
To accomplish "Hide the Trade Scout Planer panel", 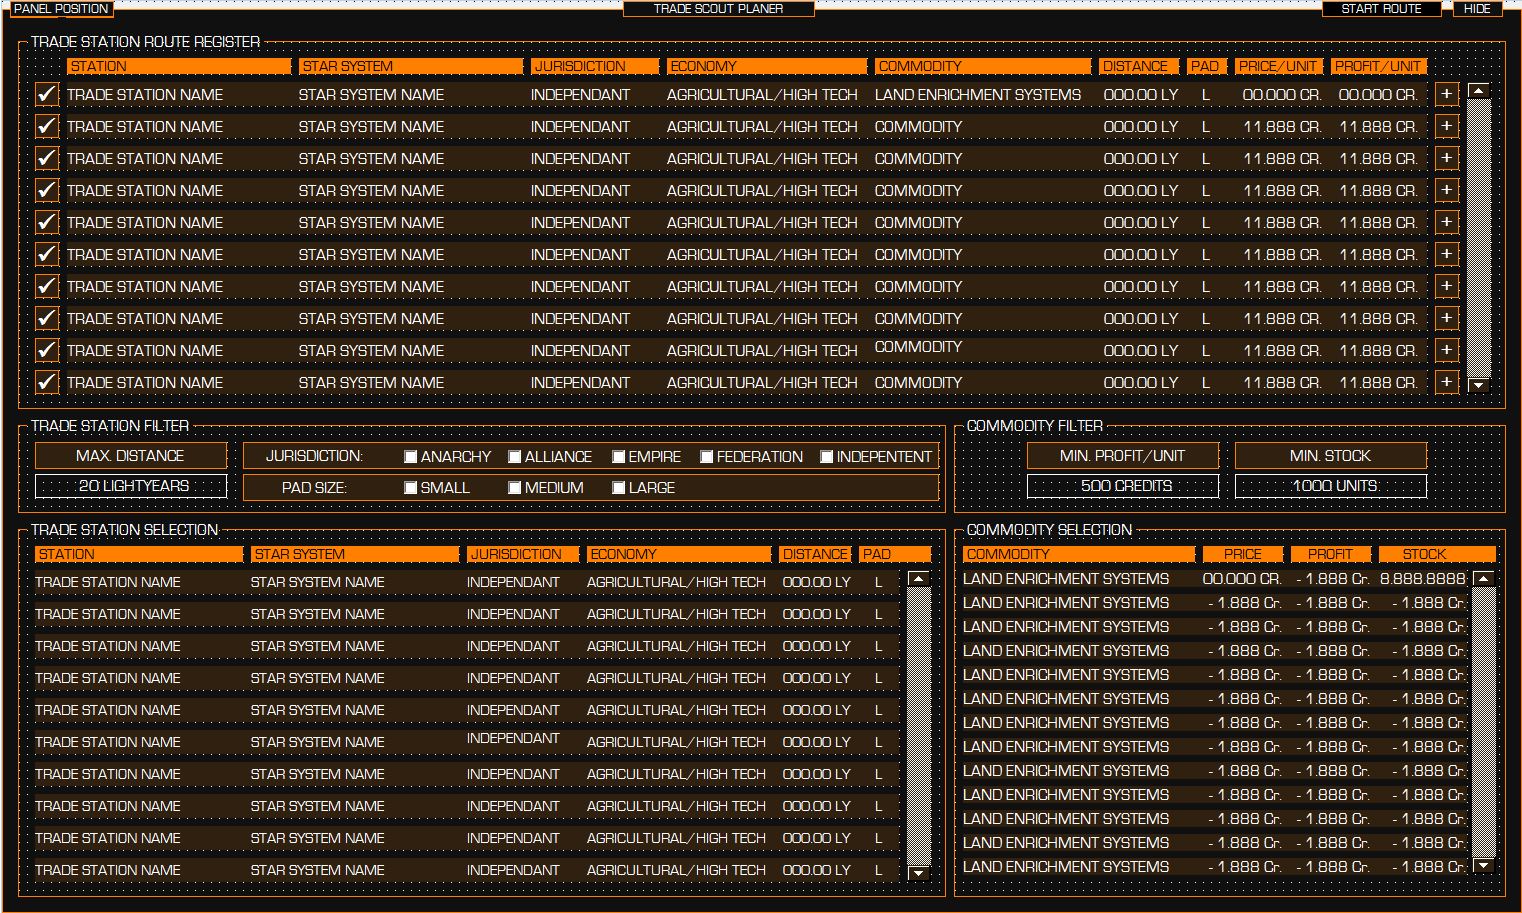I will [1477, 9].
